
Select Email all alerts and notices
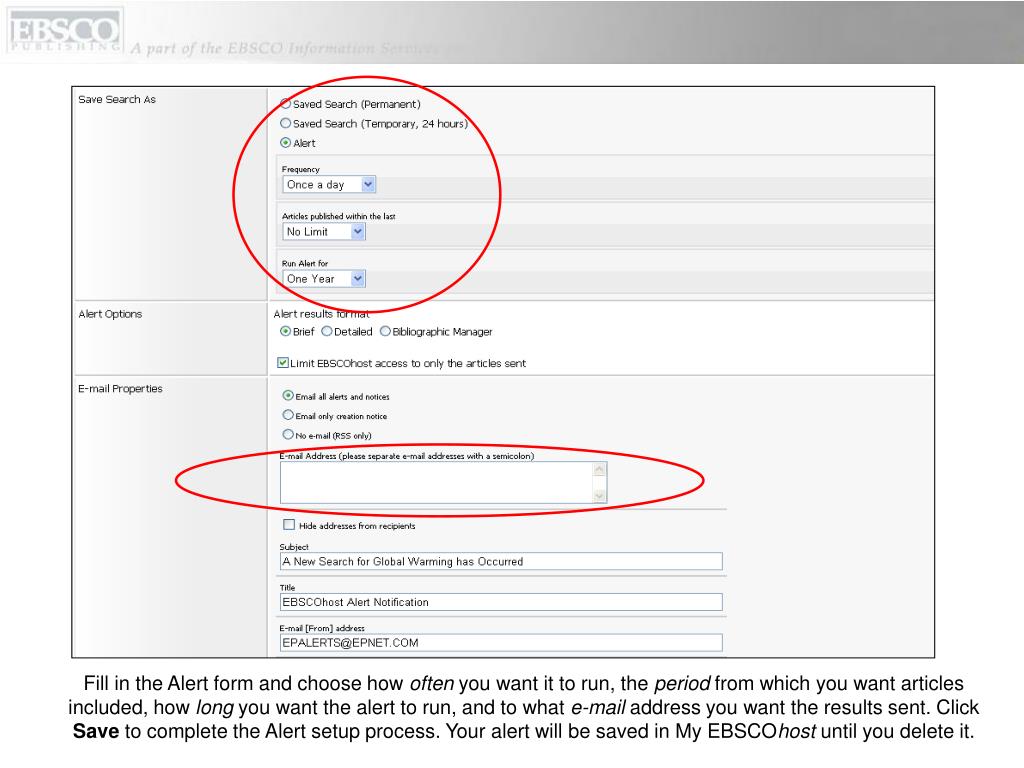point(288,396)
